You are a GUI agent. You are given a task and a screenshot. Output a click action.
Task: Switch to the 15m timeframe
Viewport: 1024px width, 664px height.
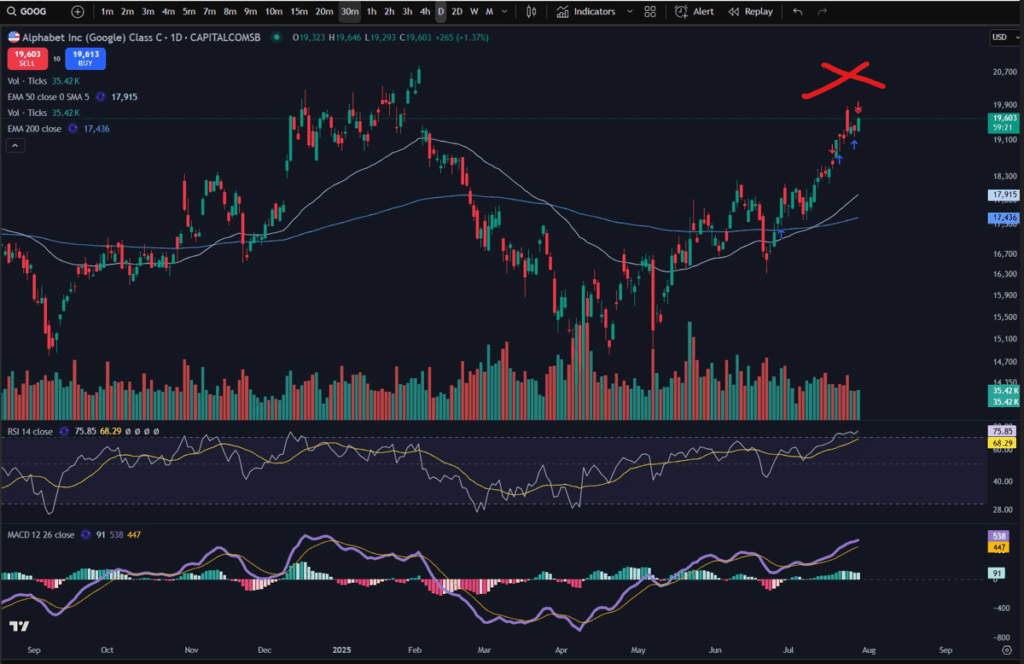click(x=298, y=12)
